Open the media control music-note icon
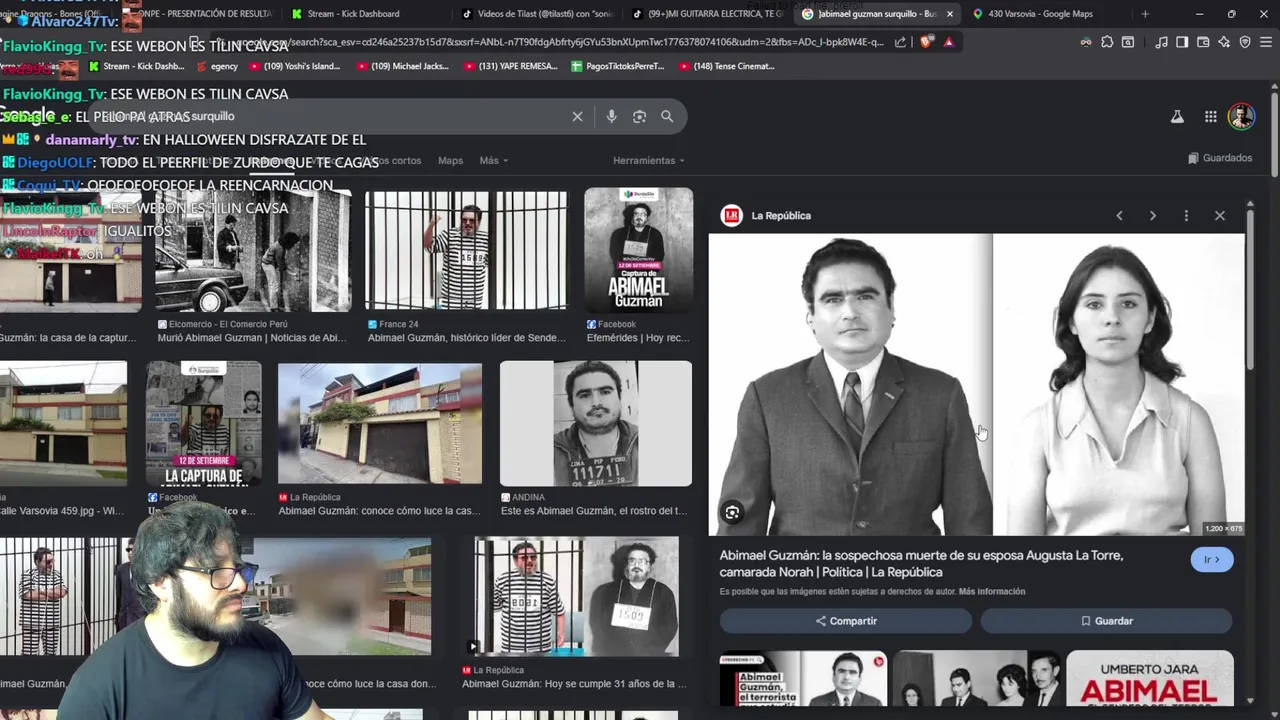This screenshot has width=1280, height=720. click(1161, 42)
